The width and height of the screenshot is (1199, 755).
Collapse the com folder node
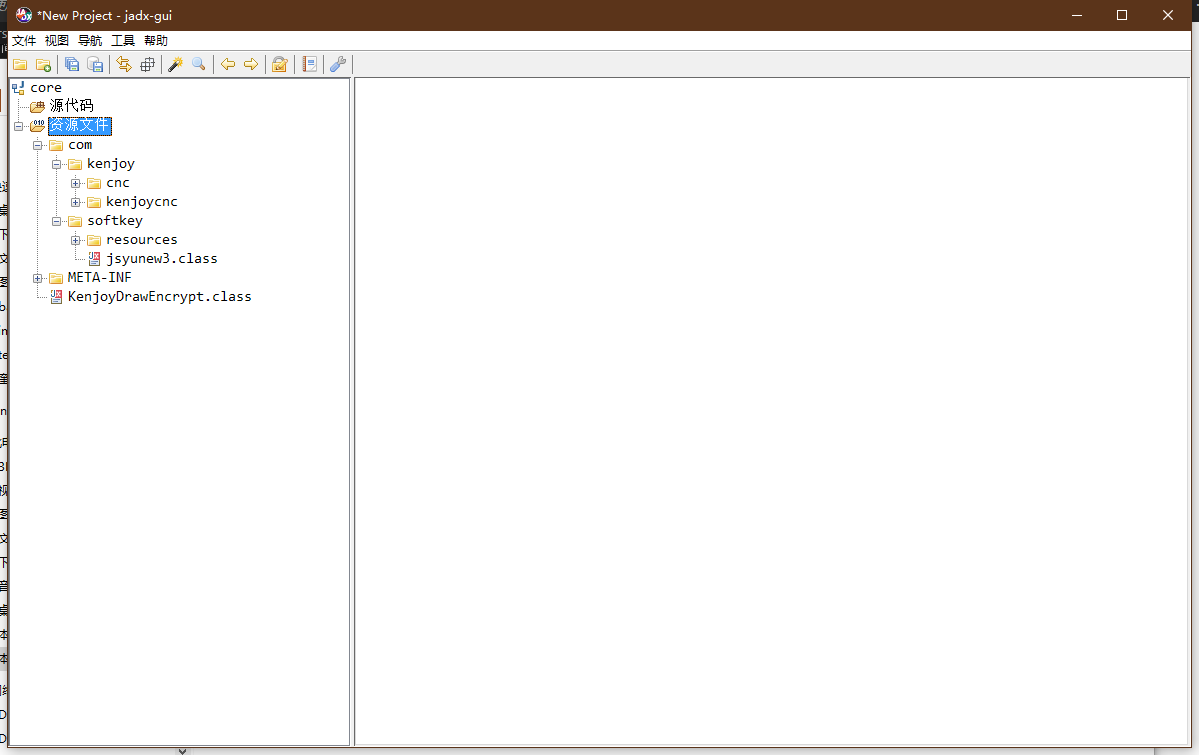37,145
